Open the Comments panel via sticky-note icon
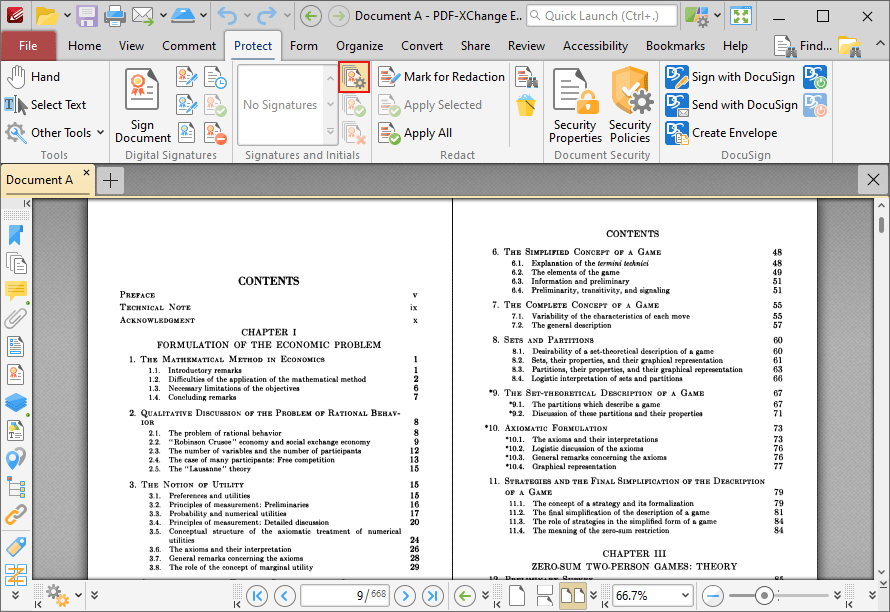The image size is (890, 612). 14,291
